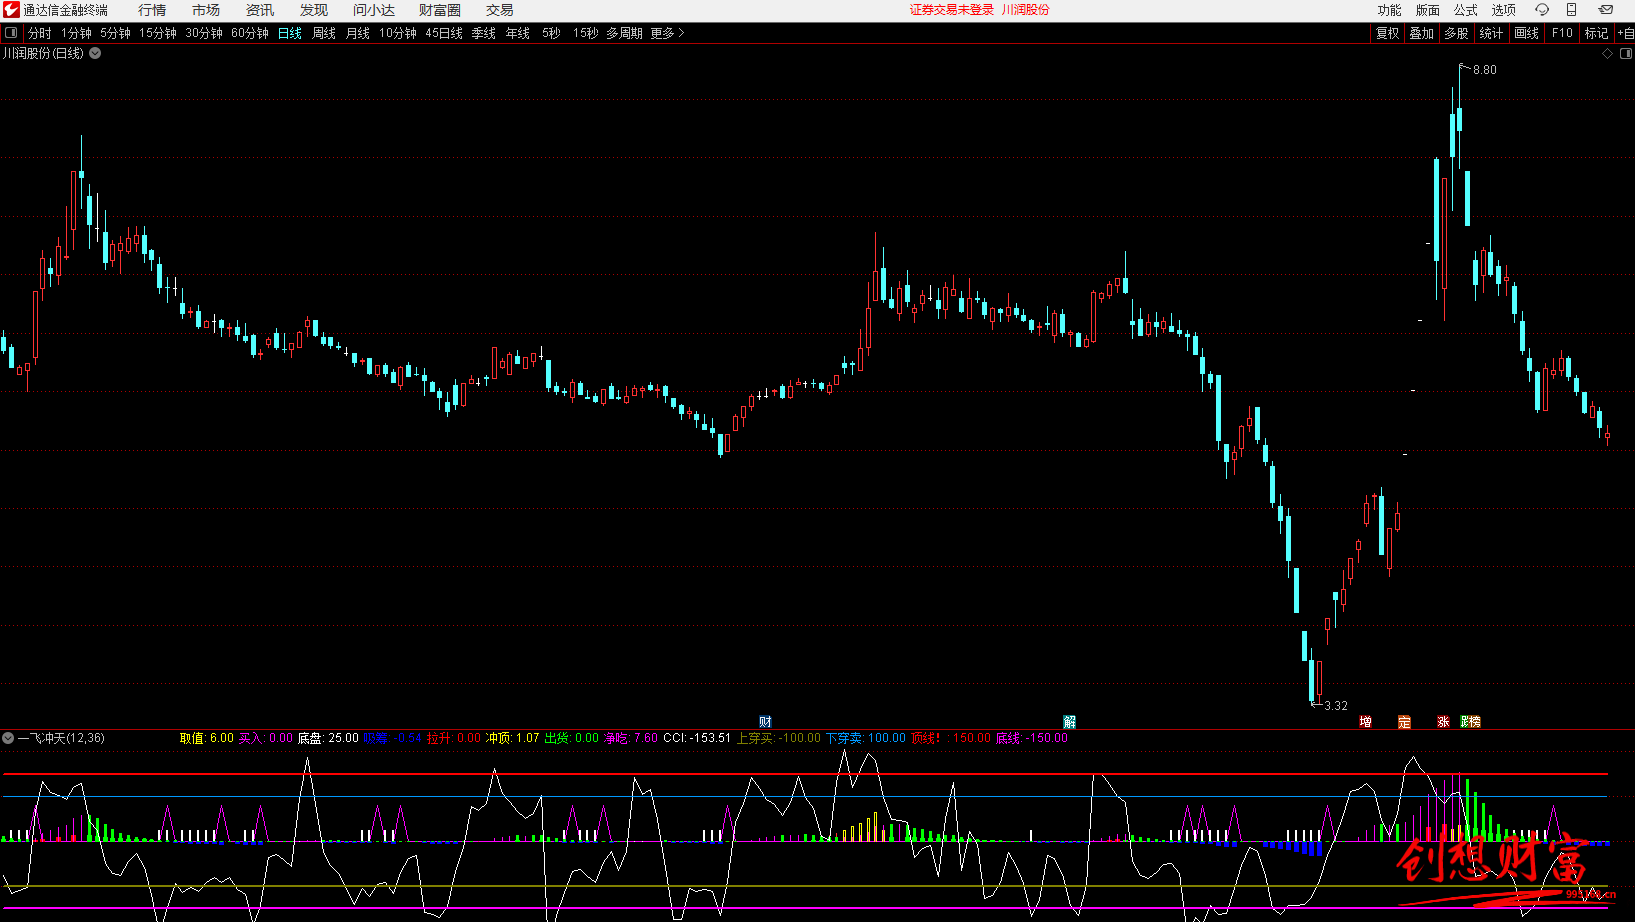1635x922 pixels.
Task: Open the 资讯 menu
Action: coord(260,10)
